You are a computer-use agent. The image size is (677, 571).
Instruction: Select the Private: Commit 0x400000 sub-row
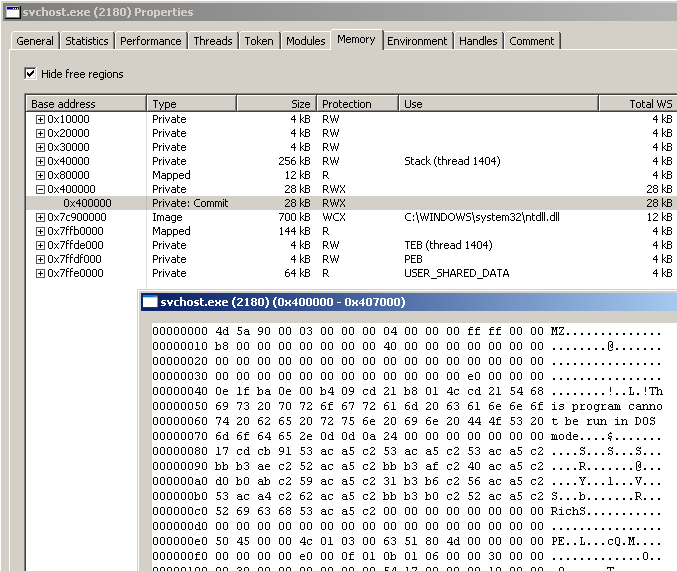tap(351, 203)
